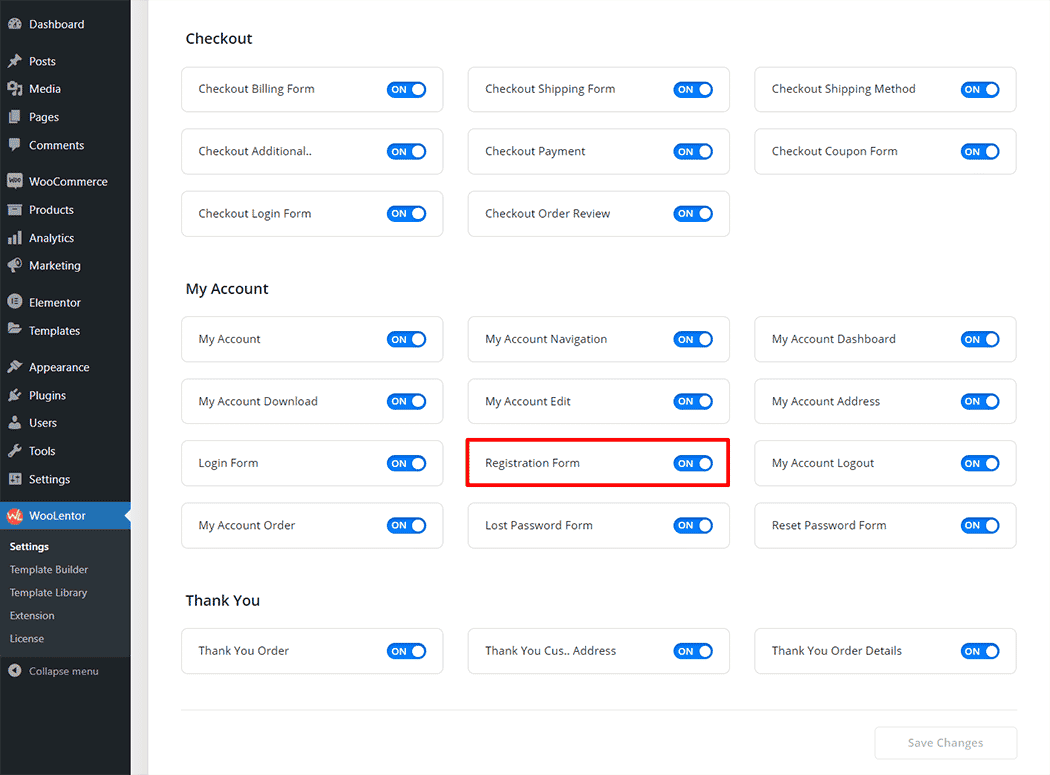Click the WooCommerce logo icon

(15, 182)
